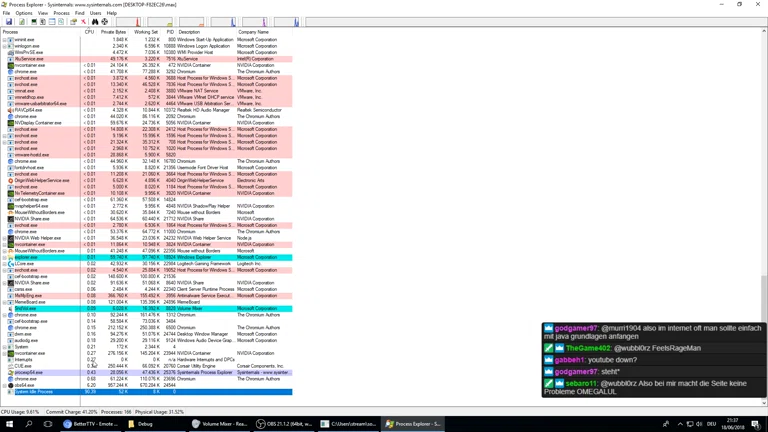Collapse the winlogon.exe tree node
Screen dimensions: 768x432
[x=5, y=46]
